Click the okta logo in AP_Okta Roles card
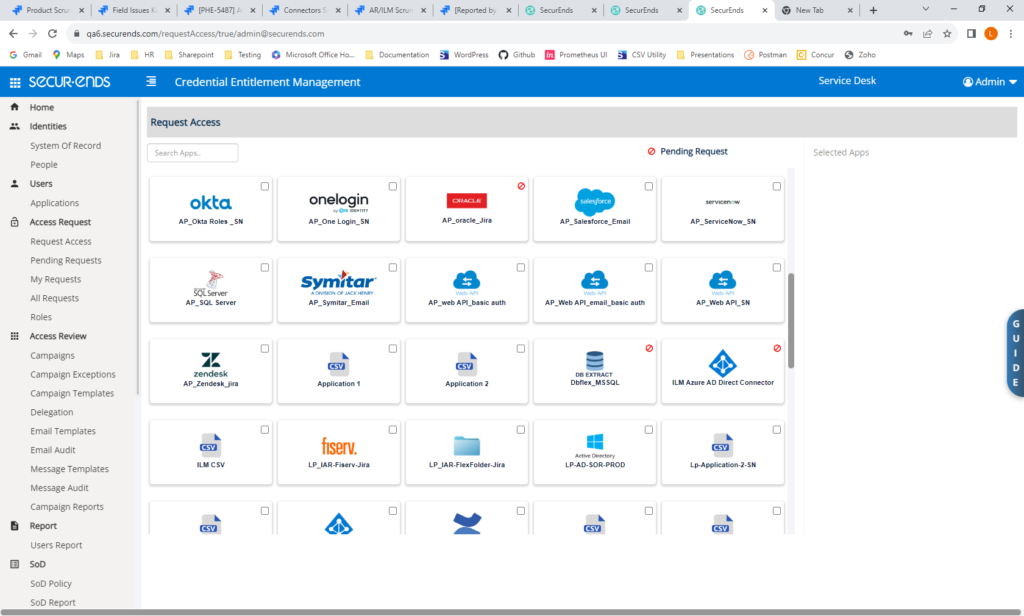 coord(210,203)
